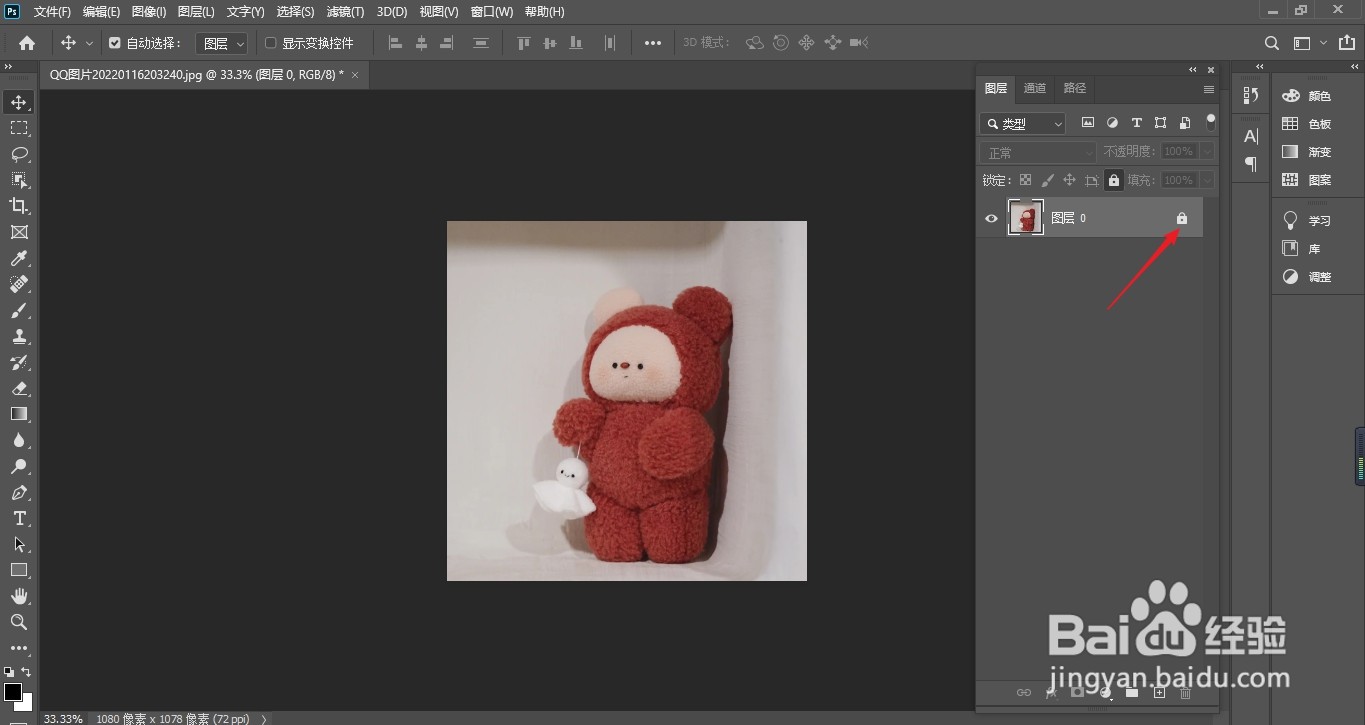Open the search icon in options bar
1365x725 pixels.
1272,43
